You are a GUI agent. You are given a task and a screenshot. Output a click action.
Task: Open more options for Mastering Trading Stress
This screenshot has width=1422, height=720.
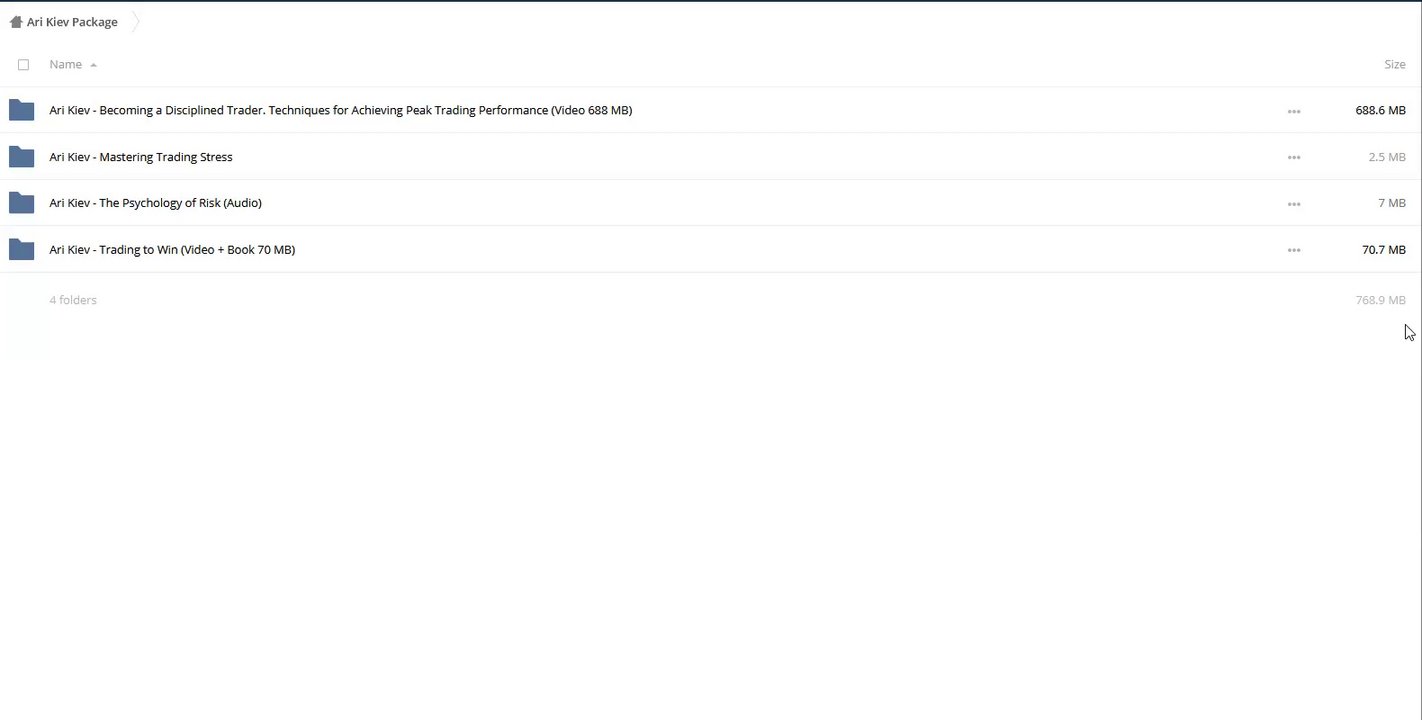[1294, 158]
